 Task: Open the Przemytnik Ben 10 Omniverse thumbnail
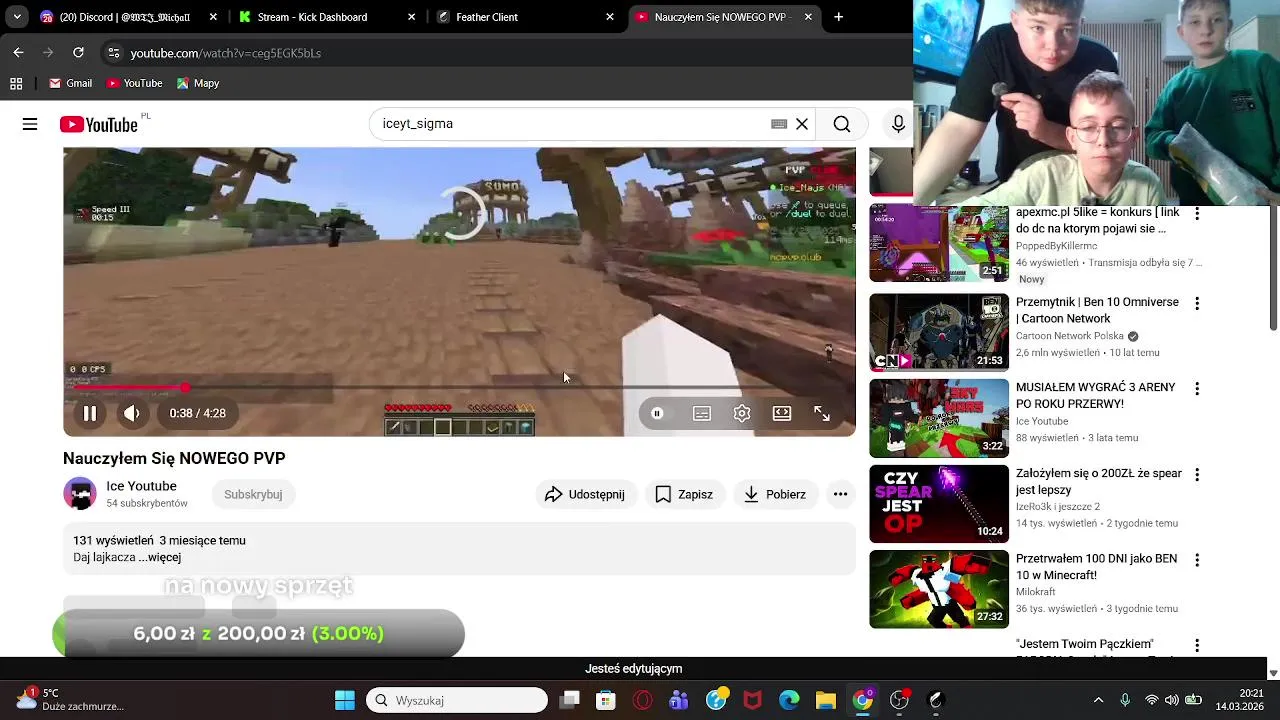(x=939, y=332)
